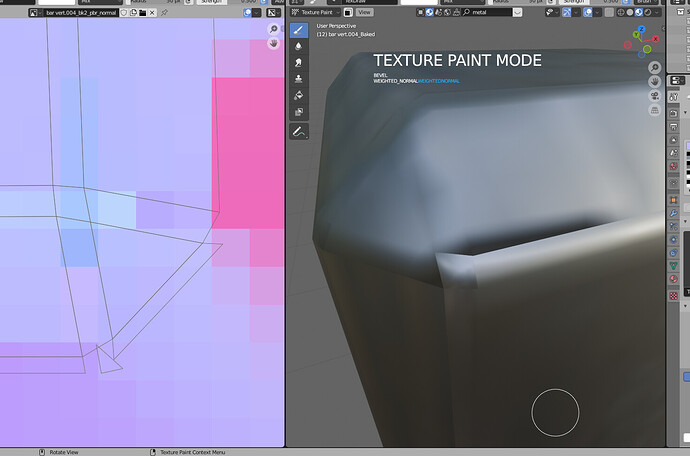Click button right of metal search field
This screenshot has width=690, height=456.
[518, 12]
